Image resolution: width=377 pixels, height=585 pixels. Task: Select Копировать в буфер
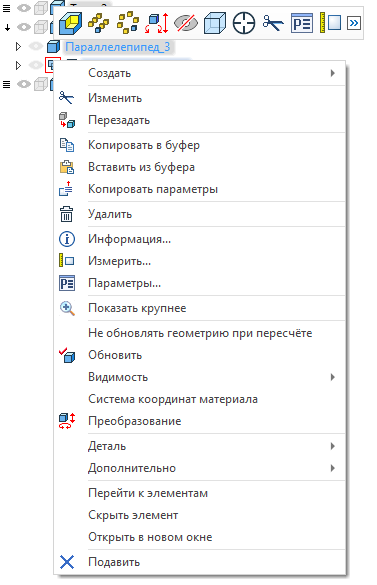pyautogui.click(x=200, y=145)
